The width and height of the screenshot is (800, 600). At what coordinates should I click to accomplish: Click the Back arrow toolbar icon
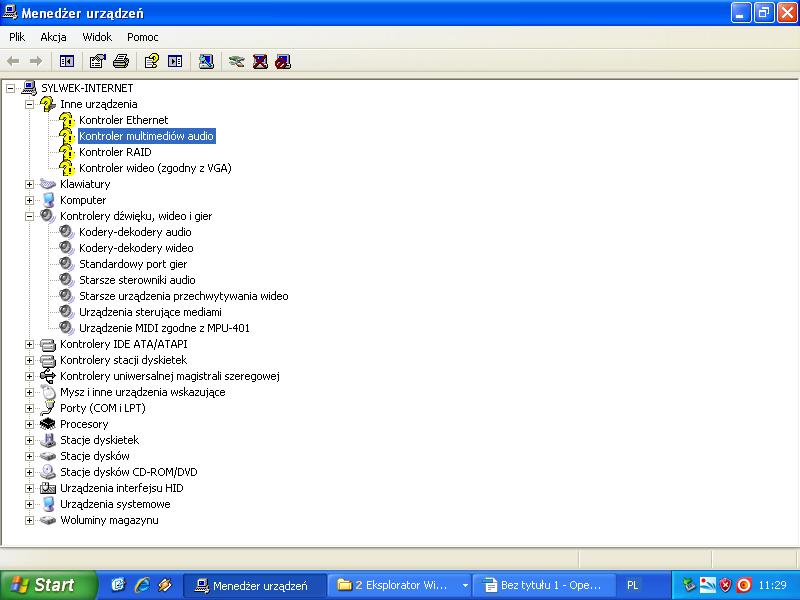click(13, 62)
